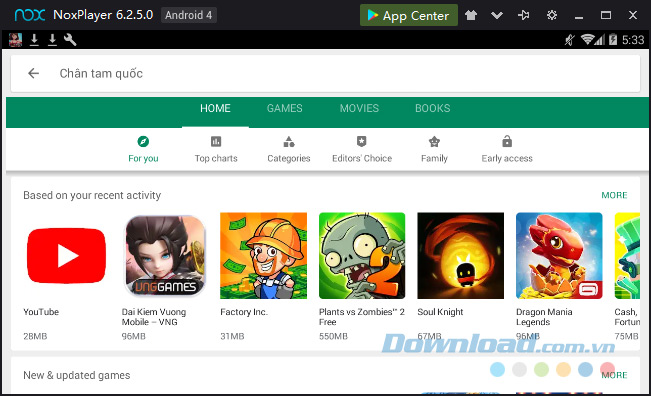
Task: Click New & updated games heading
Action: tap(77, 375)
